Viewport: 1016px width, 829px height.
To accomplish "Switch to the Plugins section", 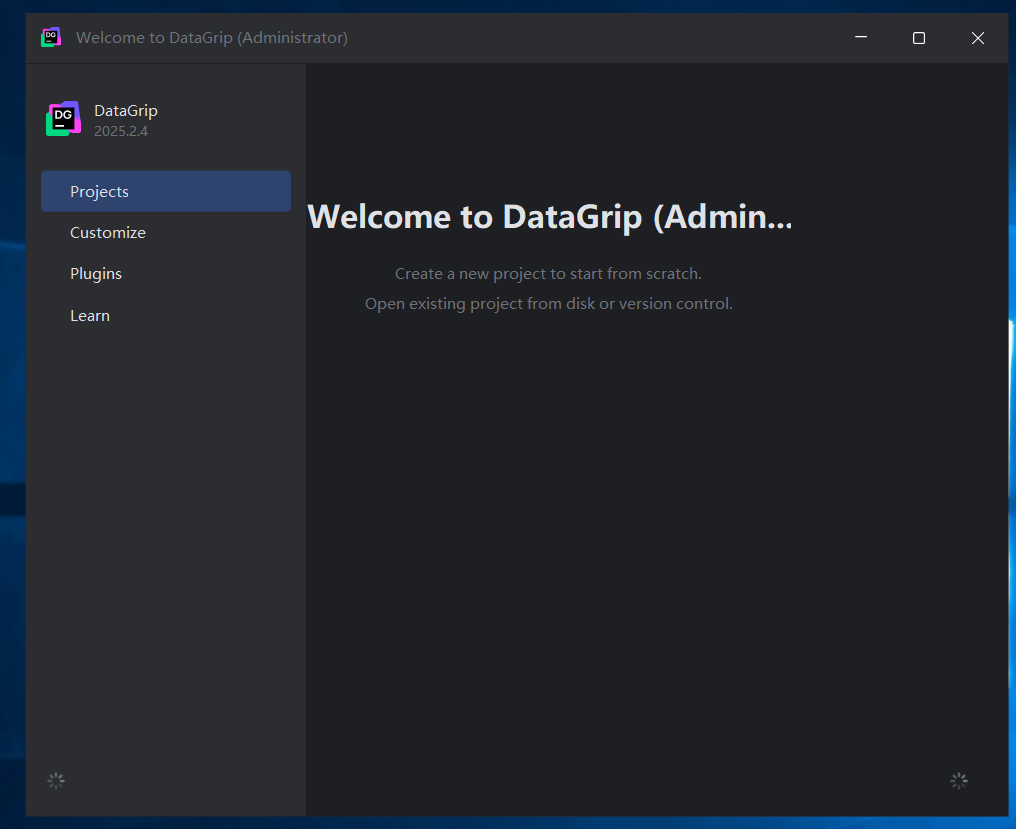I will pos(96,274).
